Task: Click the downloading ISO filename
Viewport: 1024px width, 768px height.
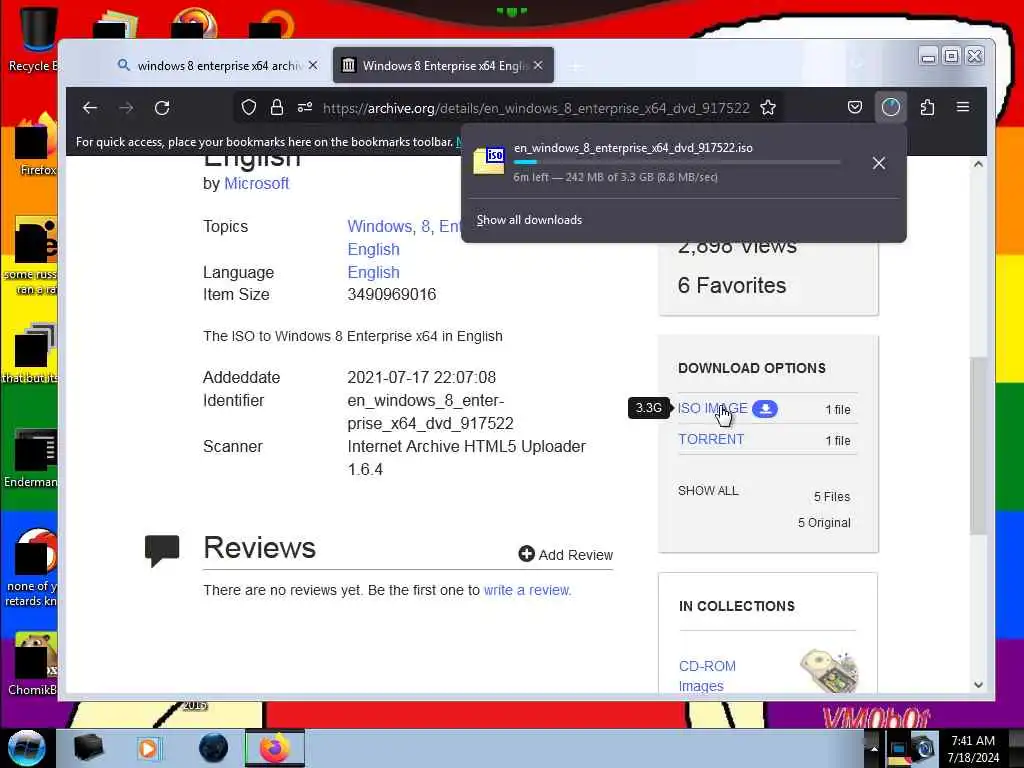Action: 633,148
